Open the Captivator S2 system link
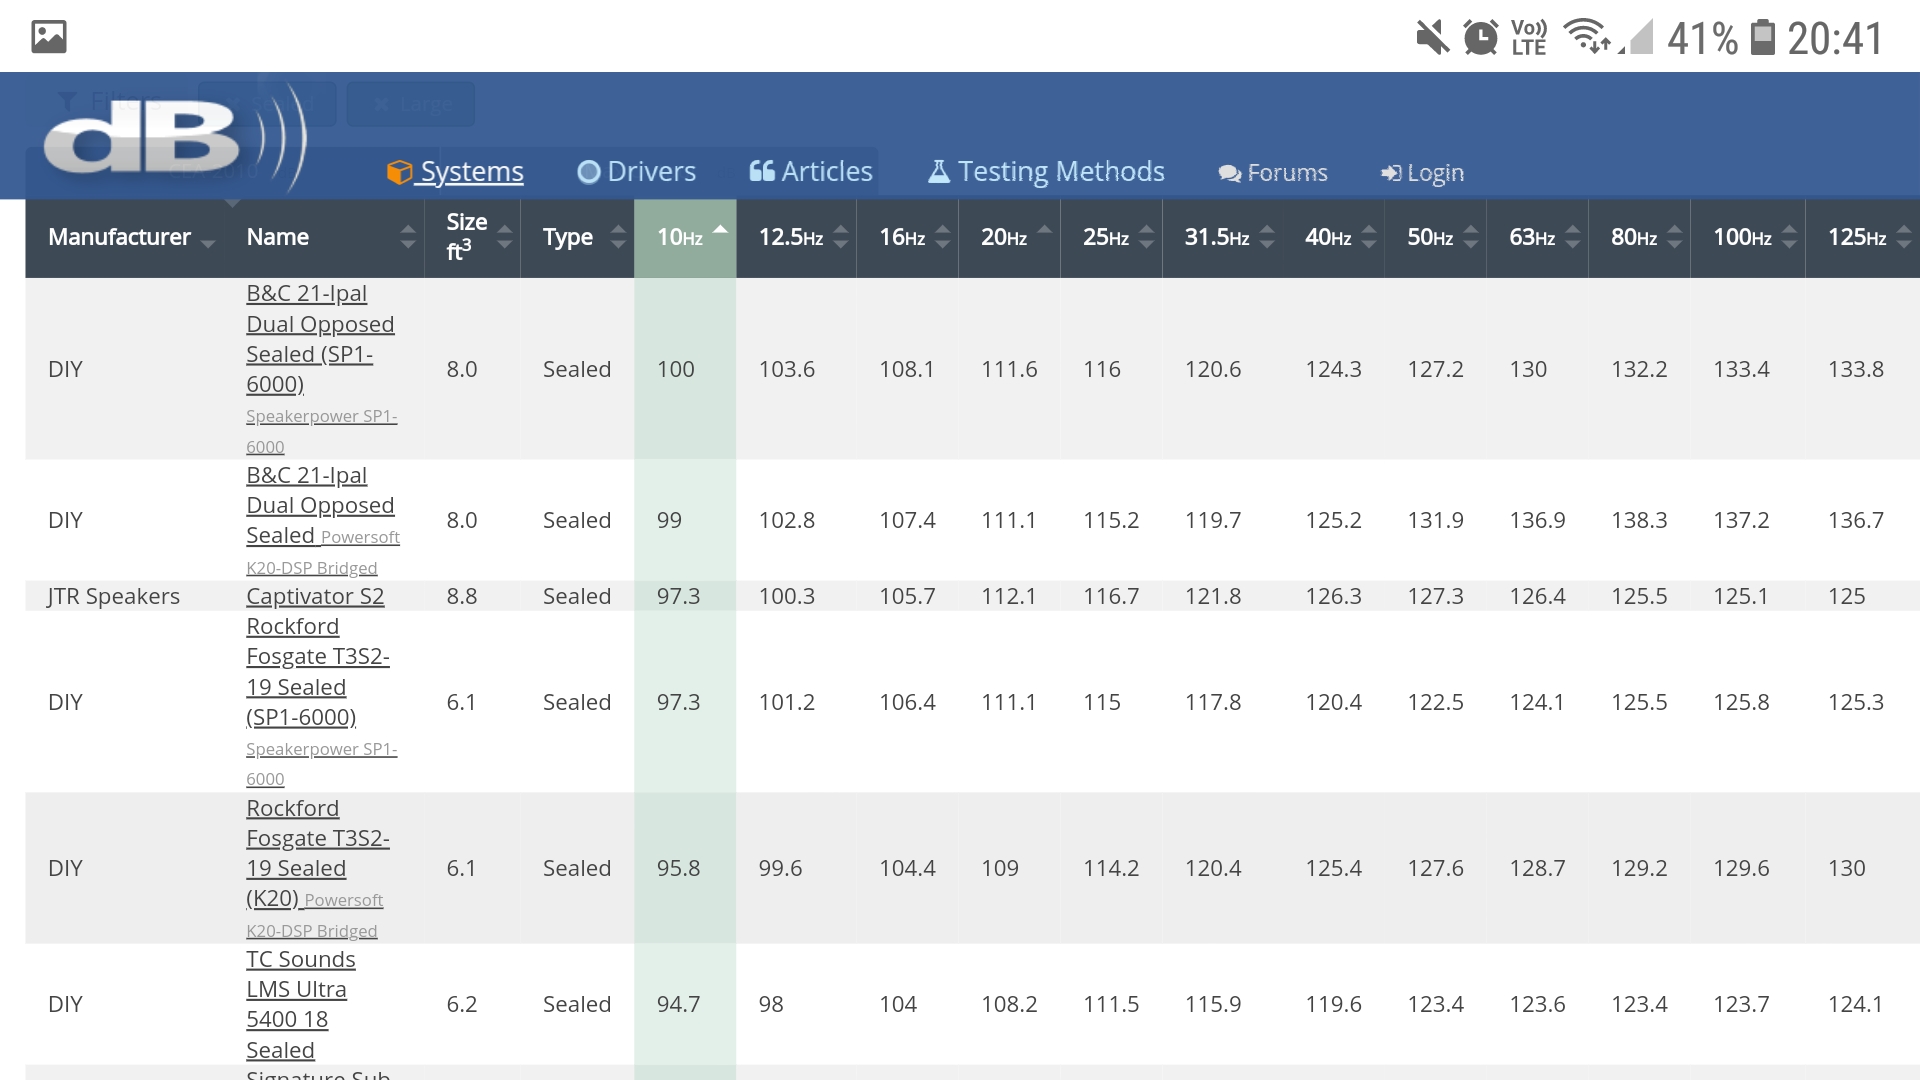The image size is (1920, 1080). [x=315, y=597]
